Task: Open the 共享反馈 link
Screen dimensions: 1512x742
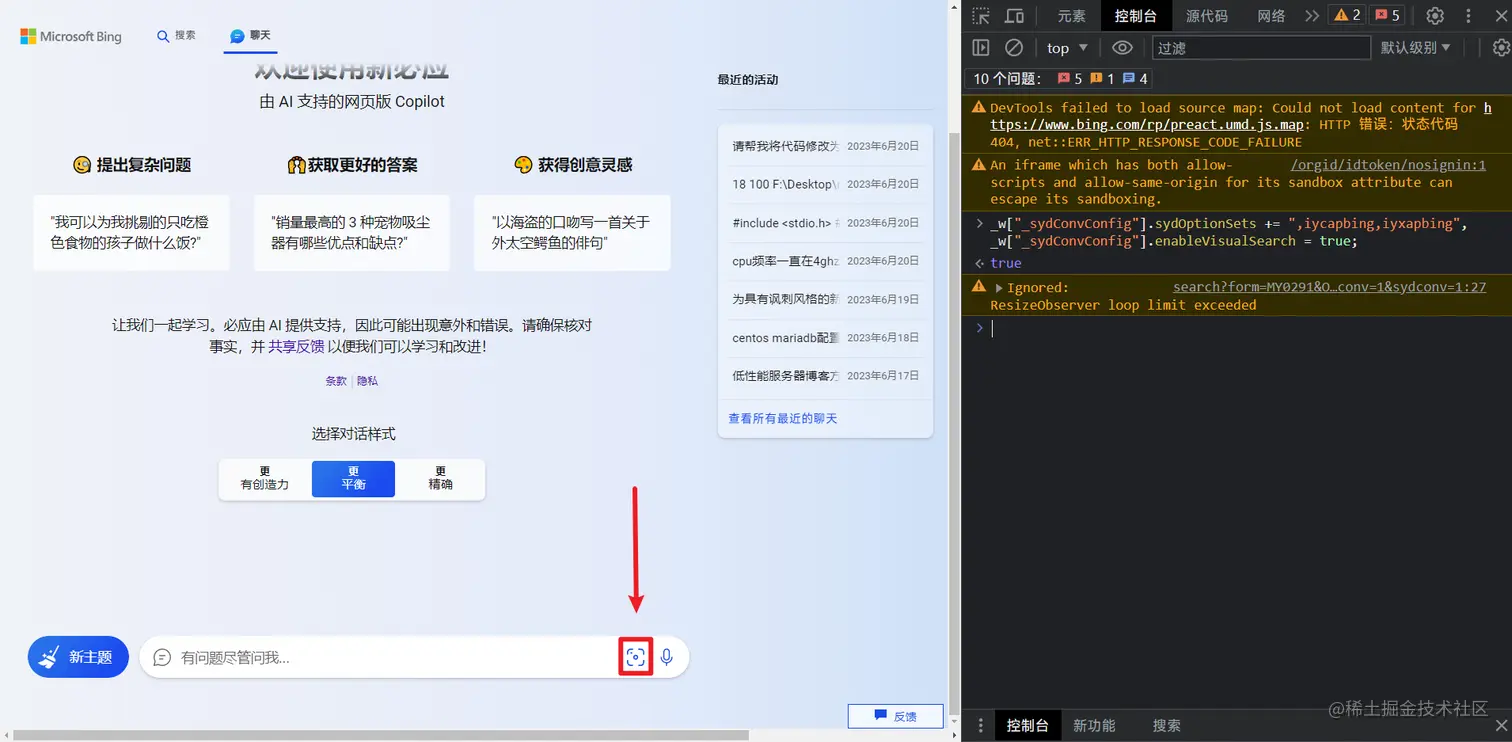Action: click(296, 346)
